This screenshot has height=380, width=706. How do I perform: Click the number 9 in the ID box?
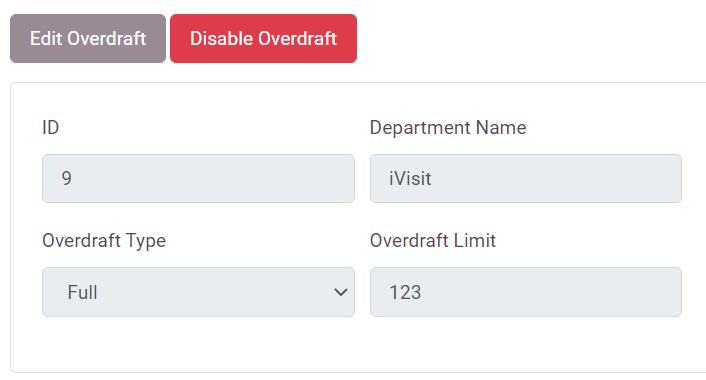(67, 178)
